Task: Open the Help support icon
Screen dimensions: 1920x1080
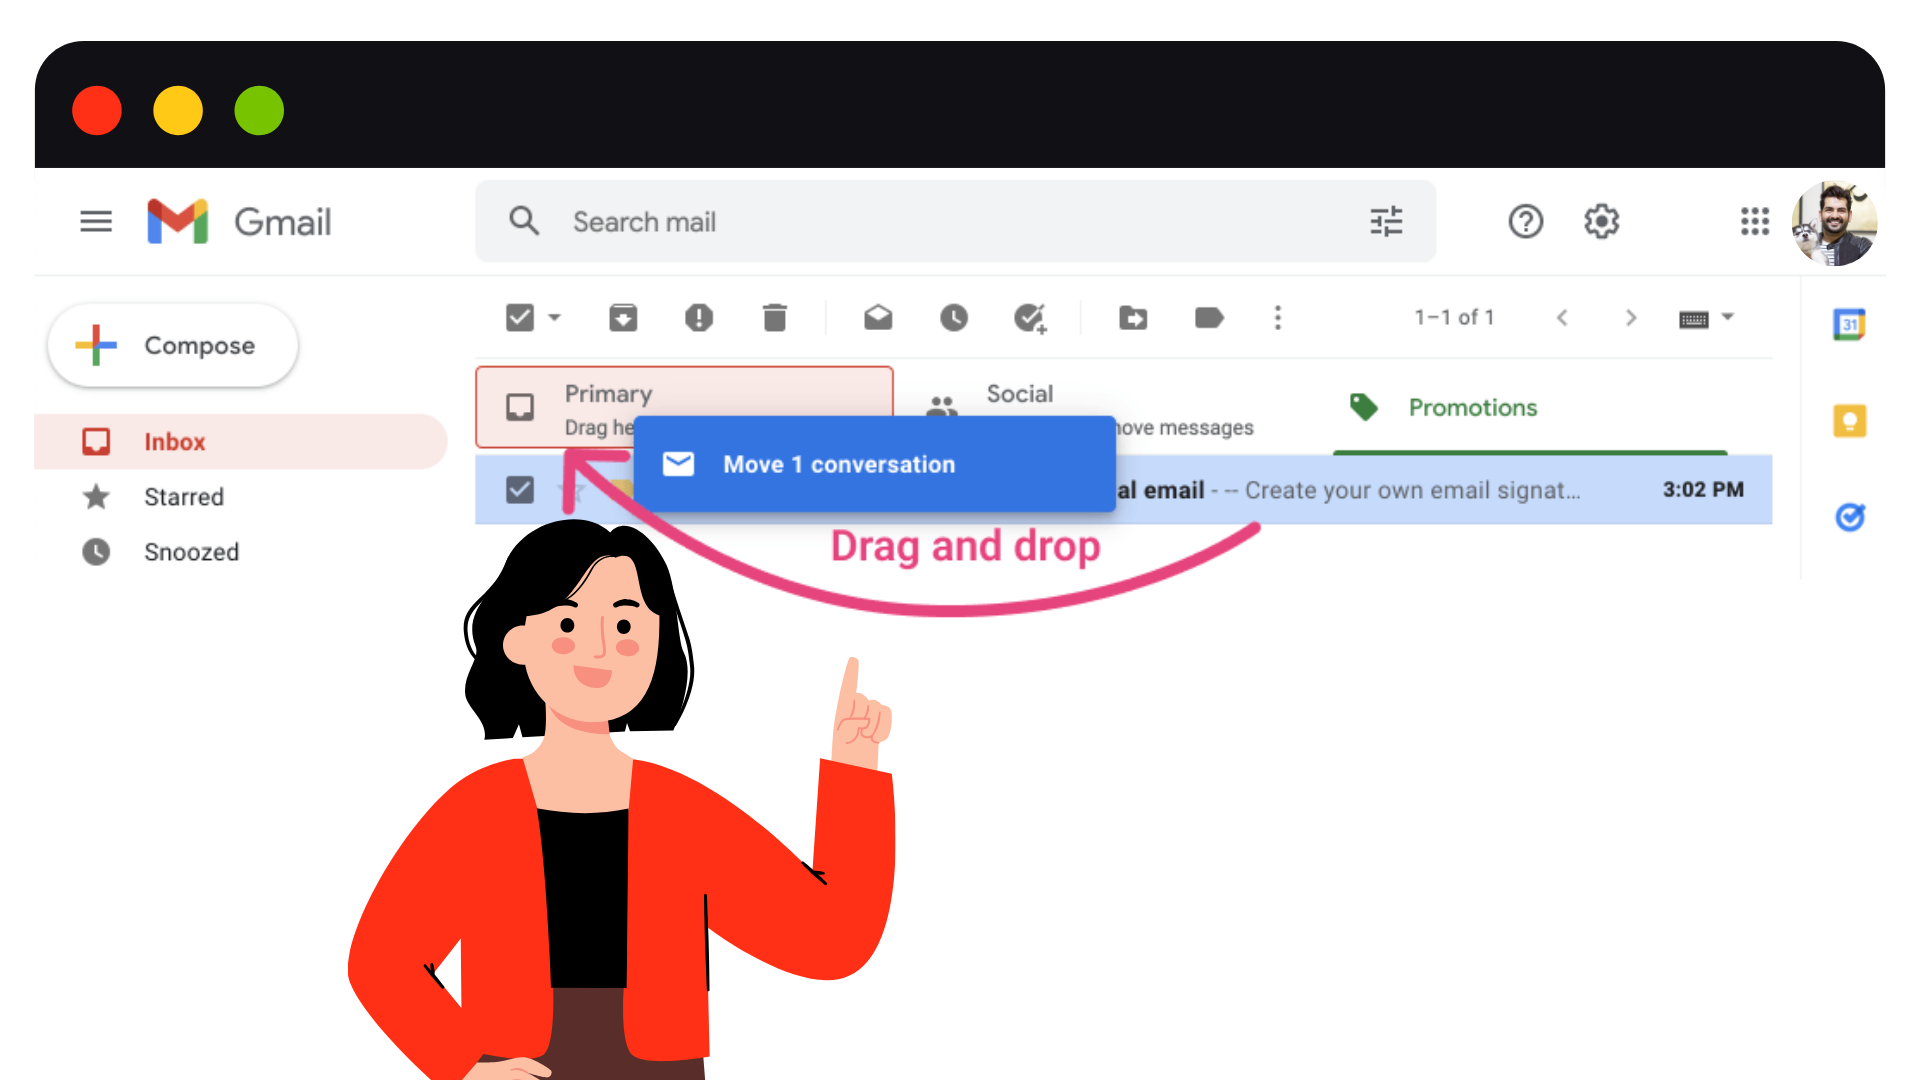Action: (x=1526, y=222)
